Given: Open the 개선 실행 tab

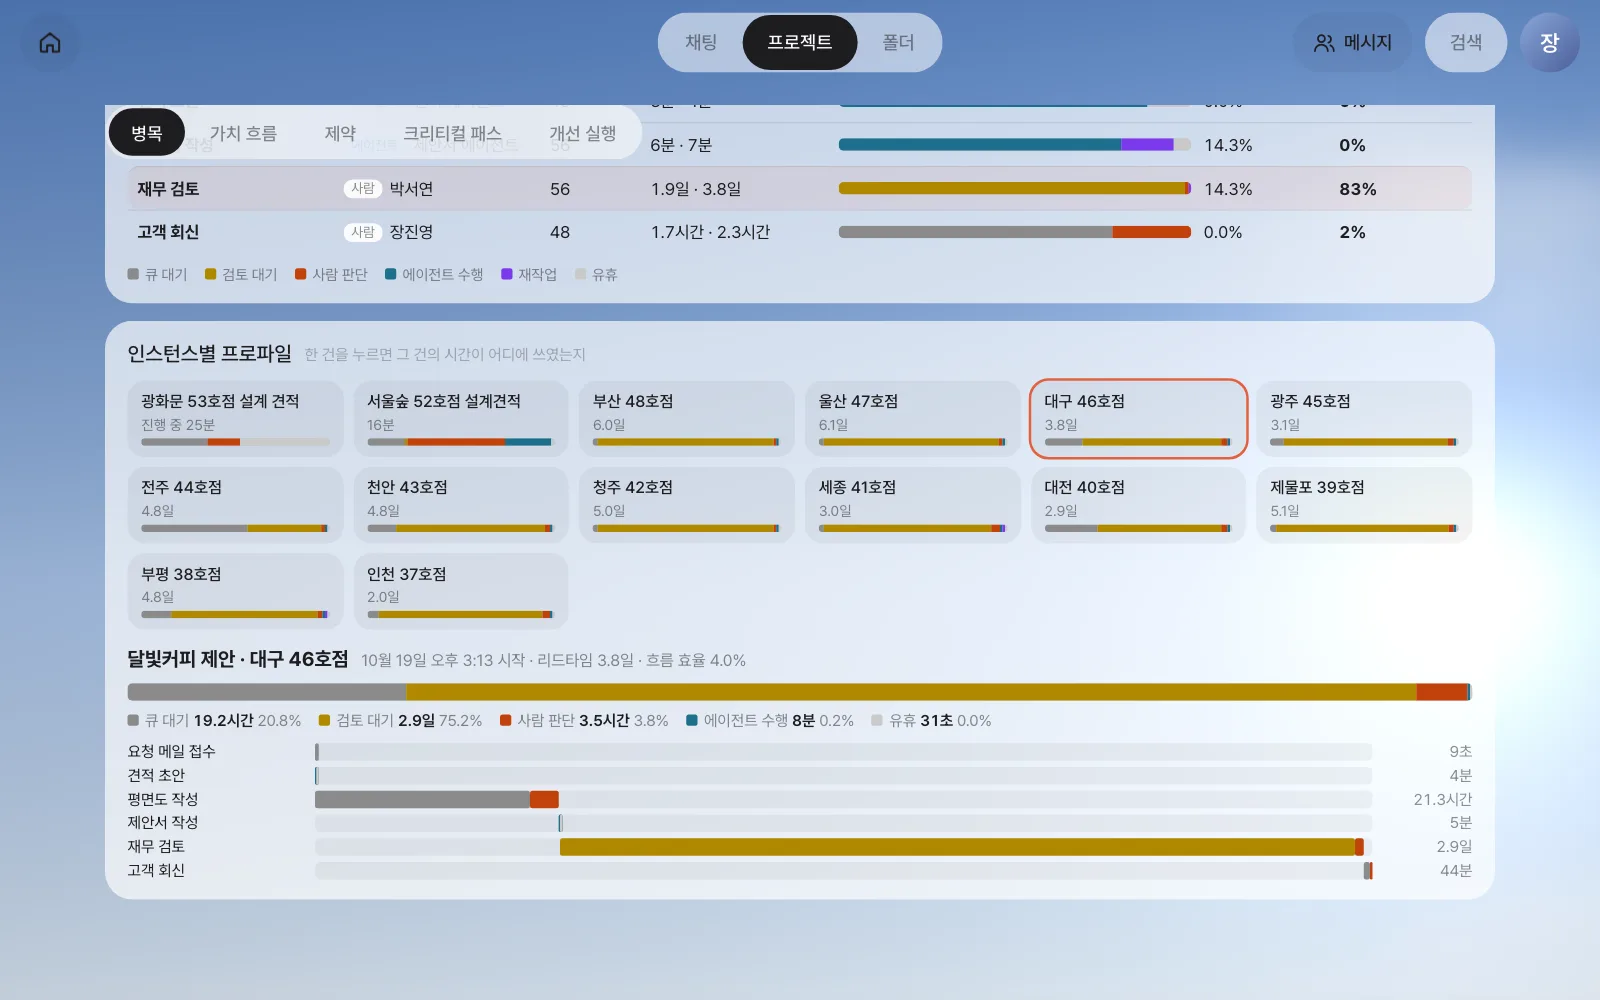Looking at the screenshot, I should point(582,133).
